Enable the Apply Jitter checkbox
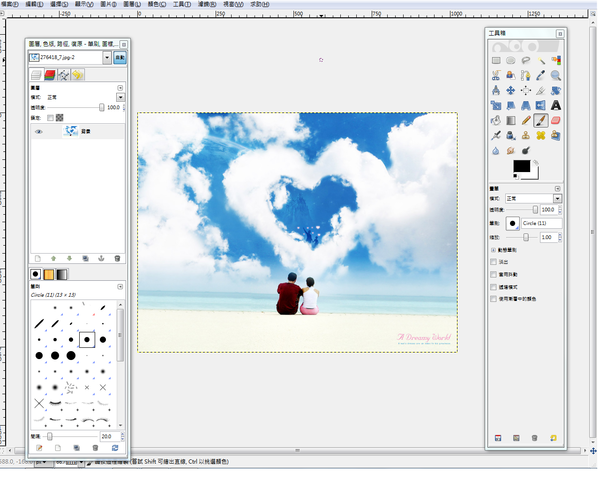600x480 pixels. [493, 274]
